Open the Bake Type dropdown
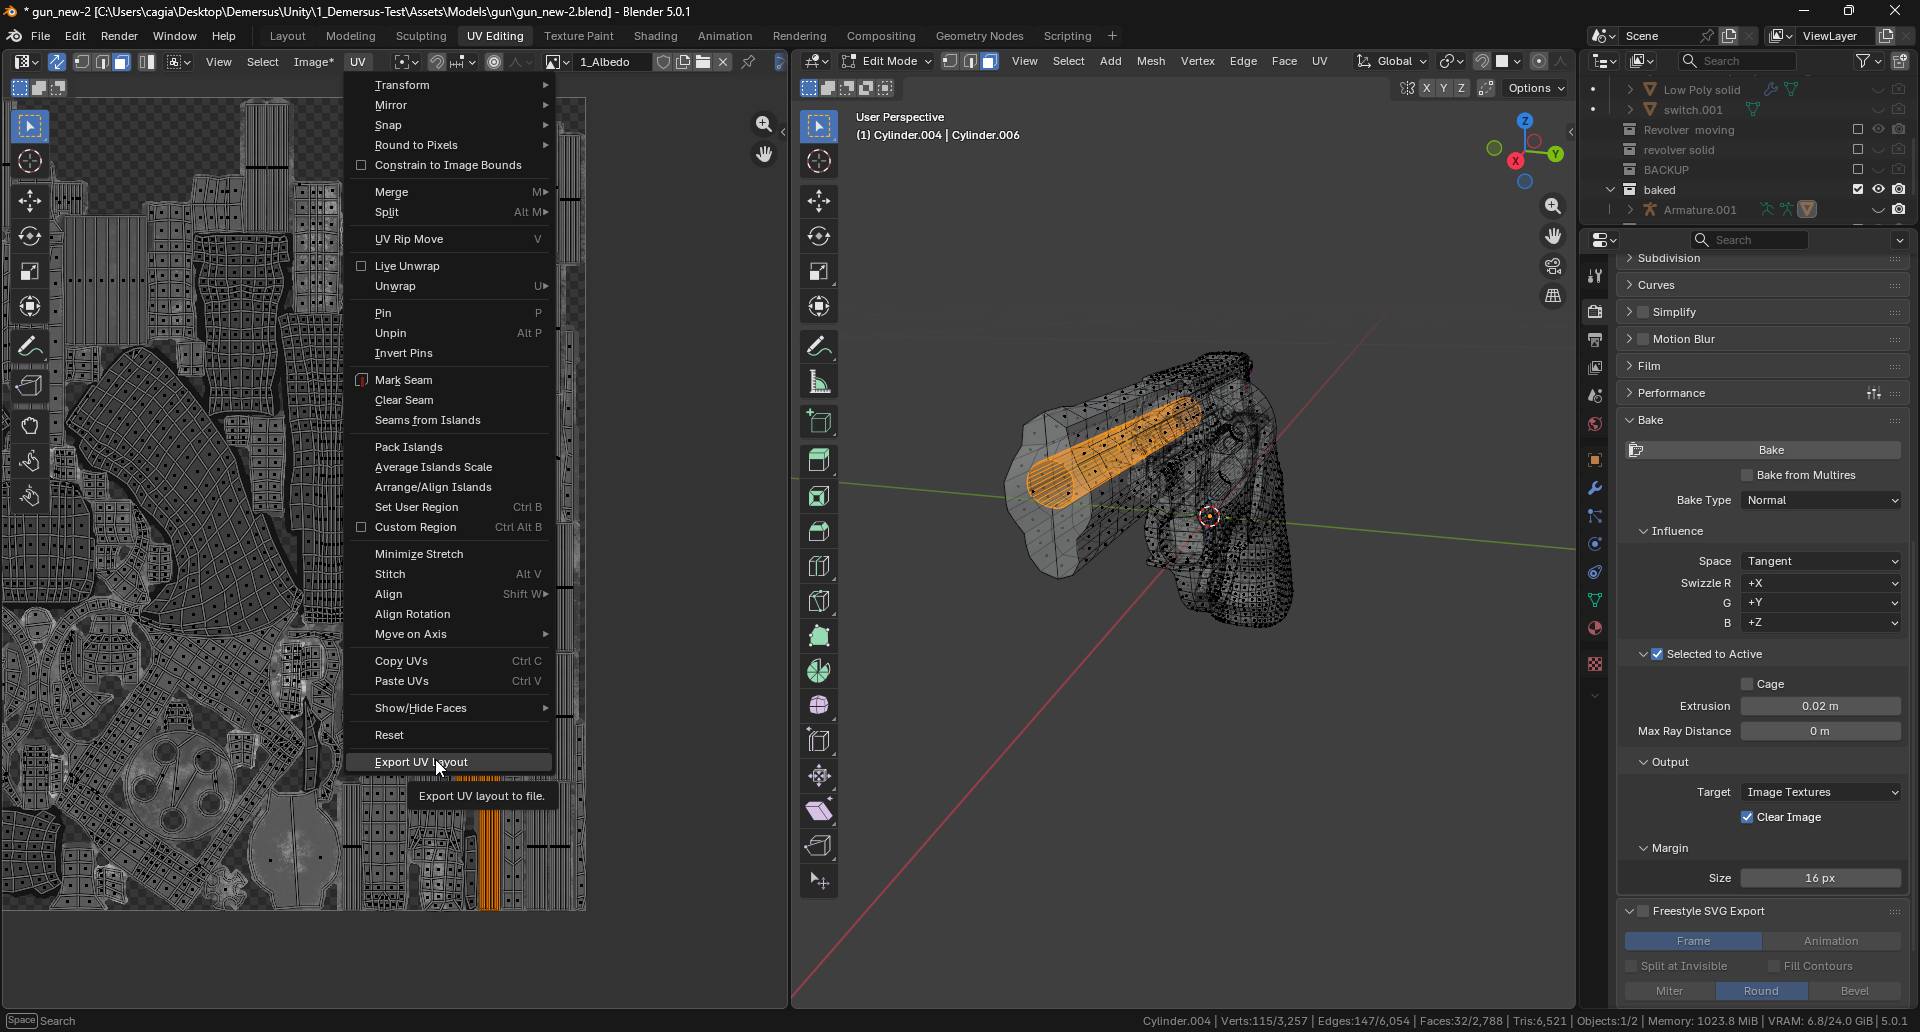This screenshot has width=1920, height=1032. point(1821,500)
